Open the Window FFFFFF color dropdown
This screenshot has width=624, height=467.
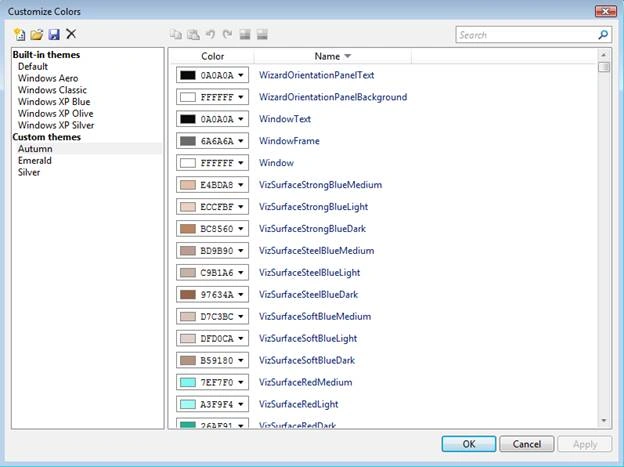[241, 163]
